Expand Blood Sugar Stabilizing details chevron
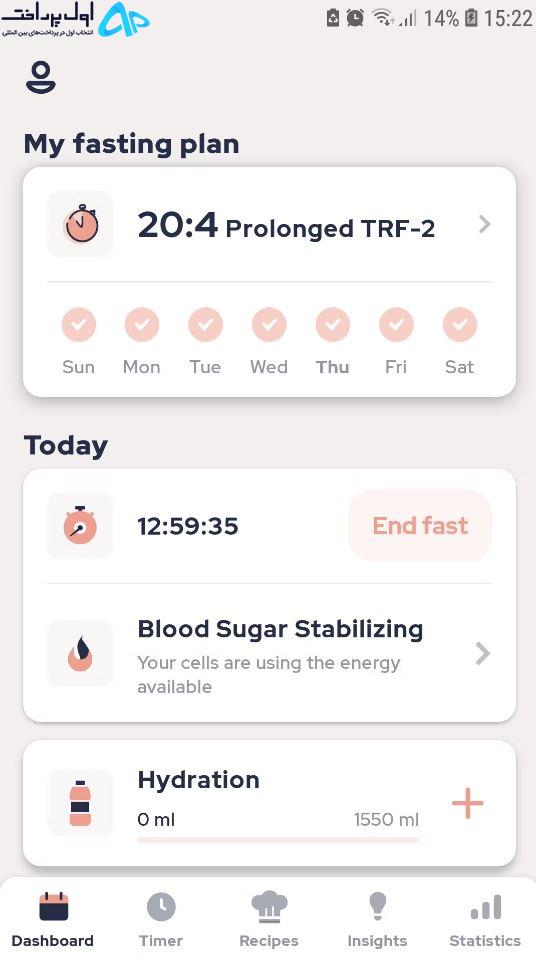Viewport: 536px width, 960px height. coord(483,653)
